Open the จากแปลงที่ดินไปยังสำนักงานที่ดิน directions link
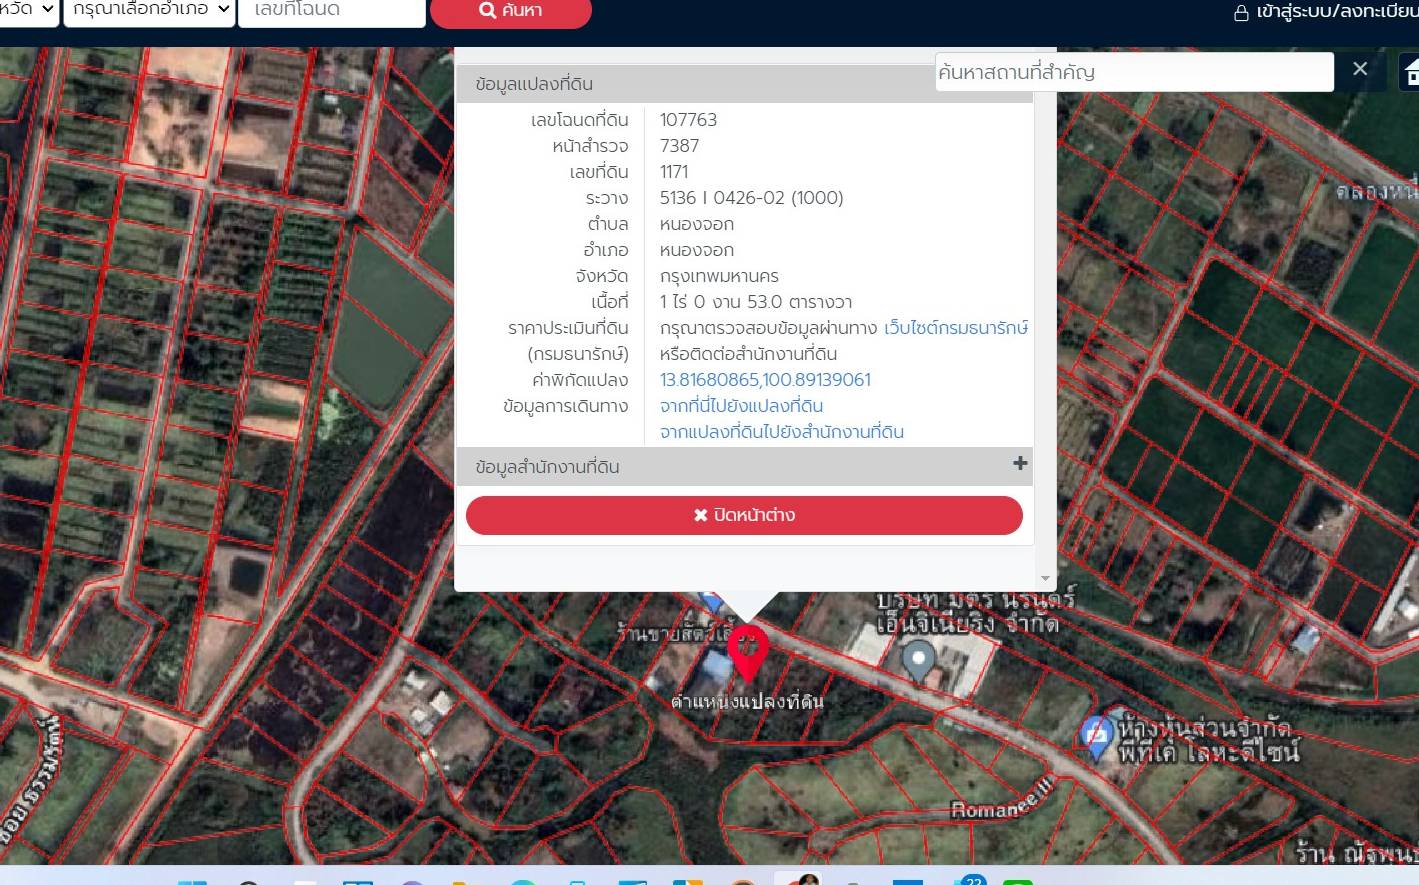This screenshot has height=885, width=1419. coord(781,432)
